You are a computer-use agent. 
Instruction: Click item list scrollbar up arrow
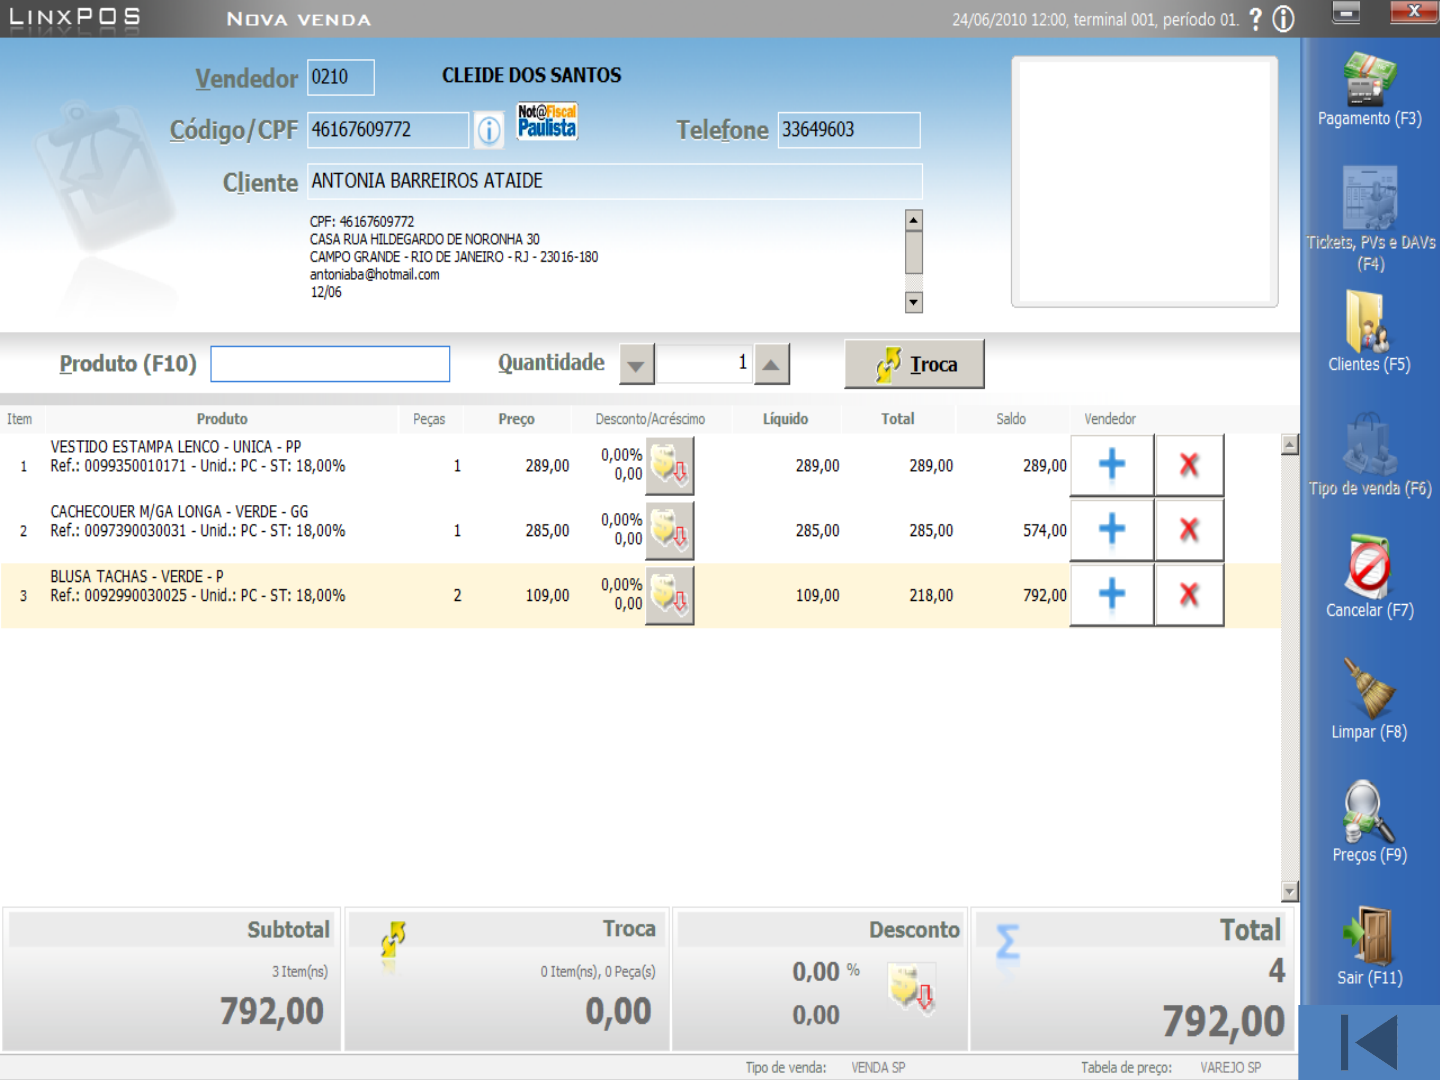tap(1290, 445)
